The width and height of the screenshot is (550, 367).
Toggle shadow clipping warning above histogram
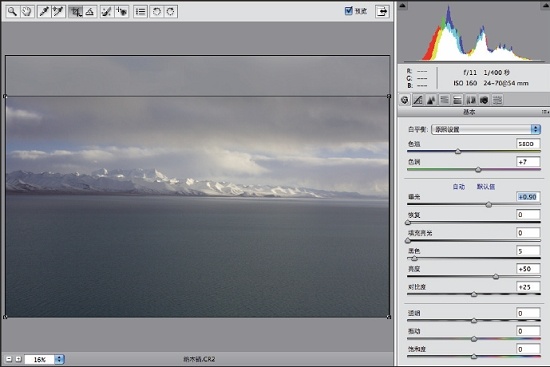(402, 5)
